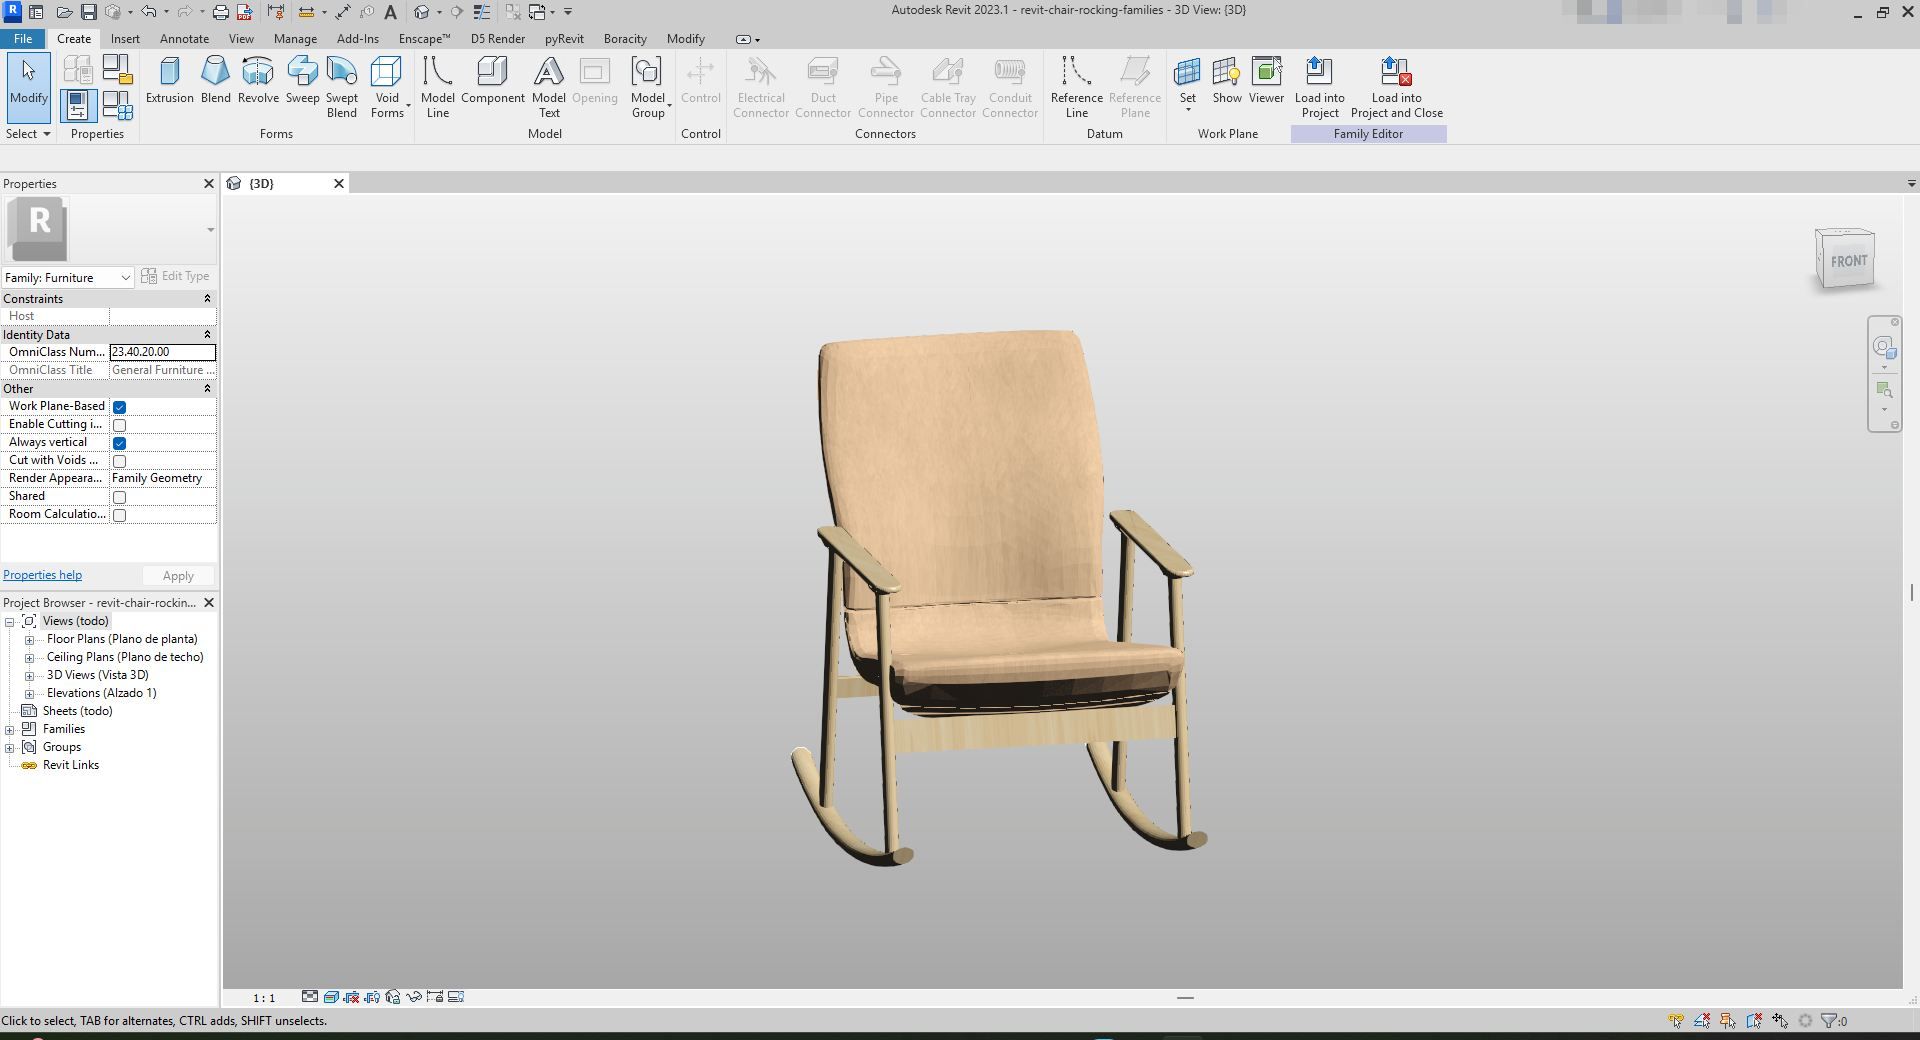Activate the Modify tool
Image resolution: width=1920 pixels, height=1040 pixels.
point(28,87)
